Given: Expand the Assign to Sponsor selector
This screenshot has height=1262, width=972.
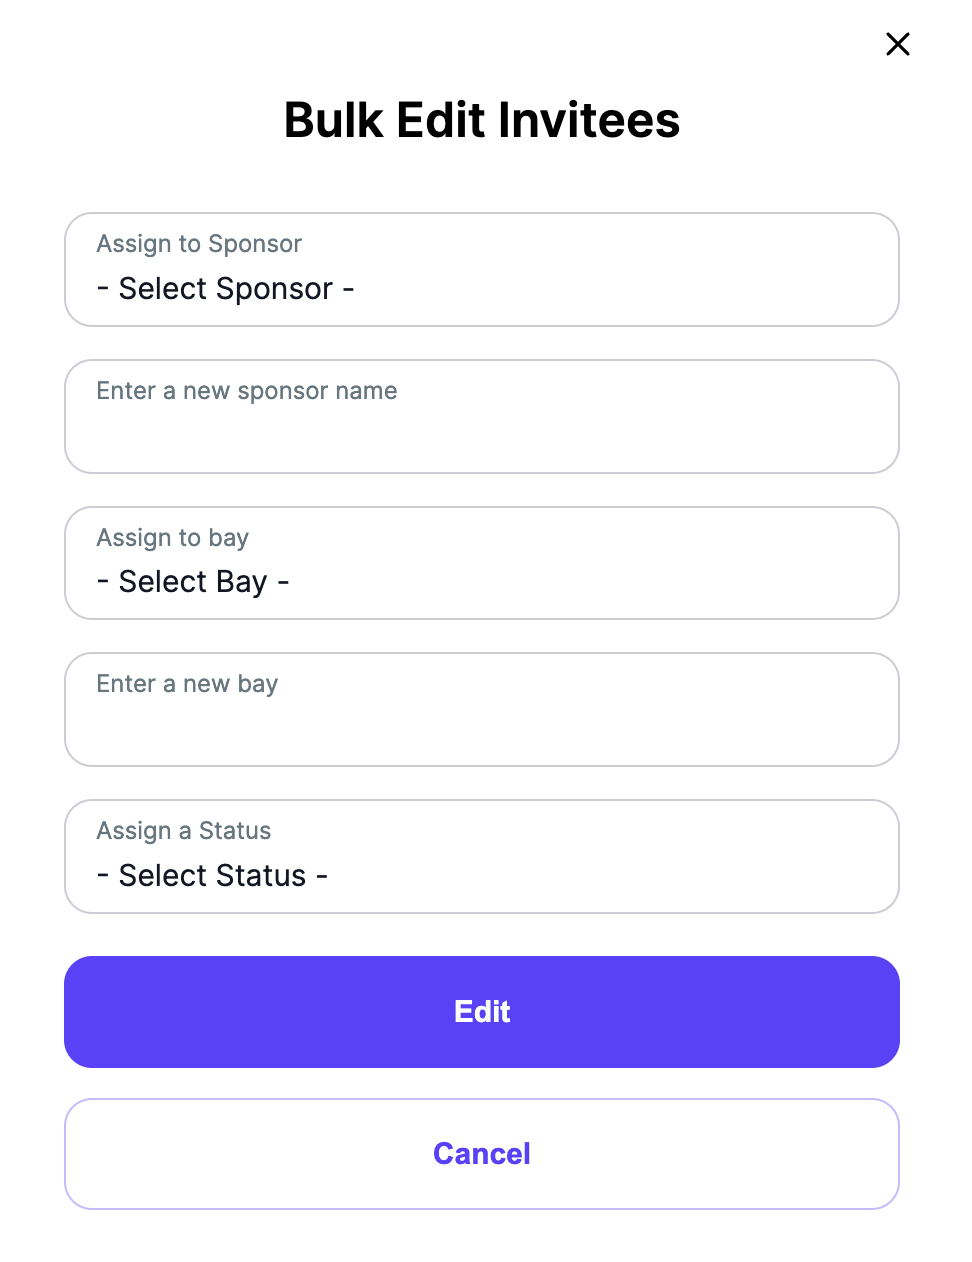Looking at the screenshot, I should tap(482, 270).
